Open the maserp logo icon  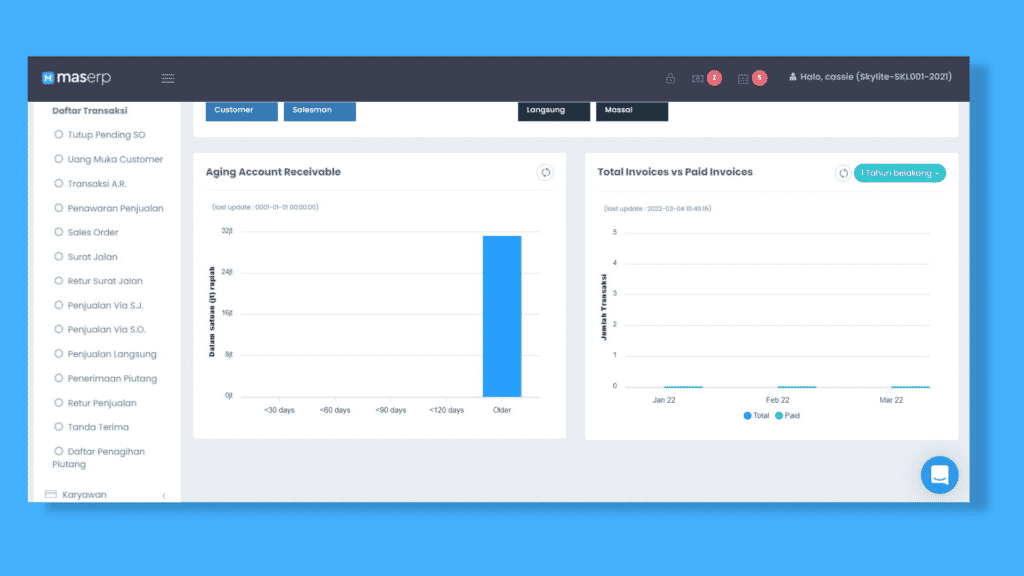tap(49, 78)
